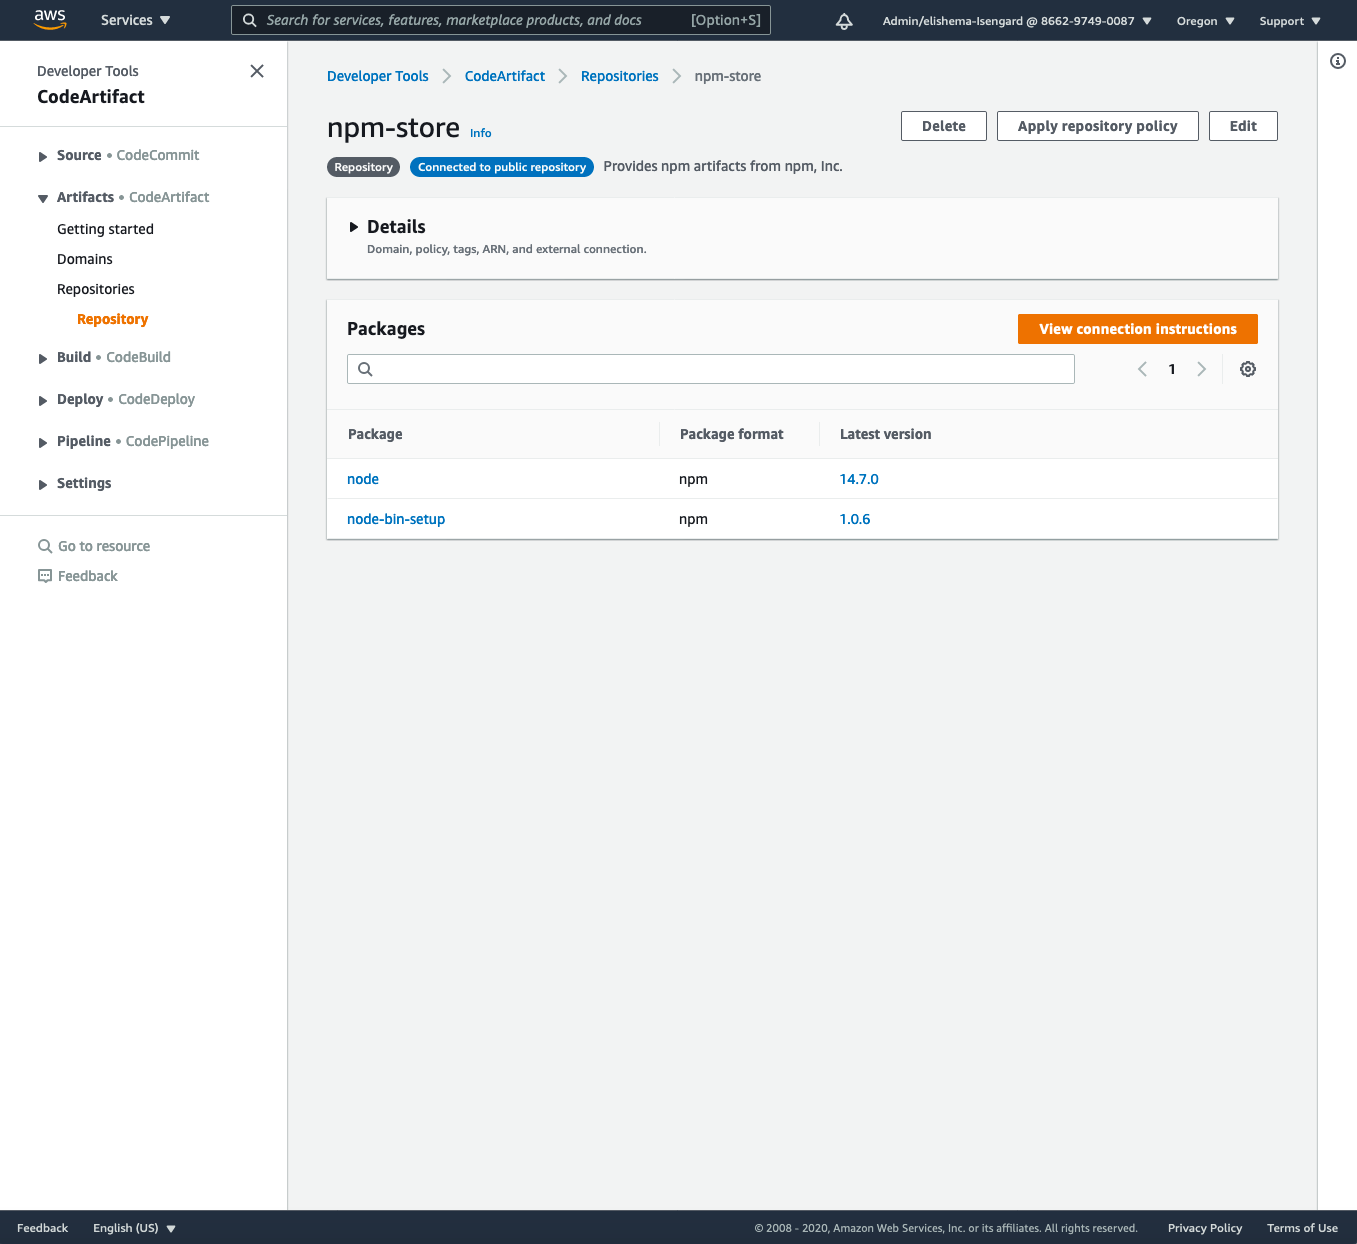Go to next packages page arrow
The image size is (1357, 1244).
click(x=1202, y=369)
